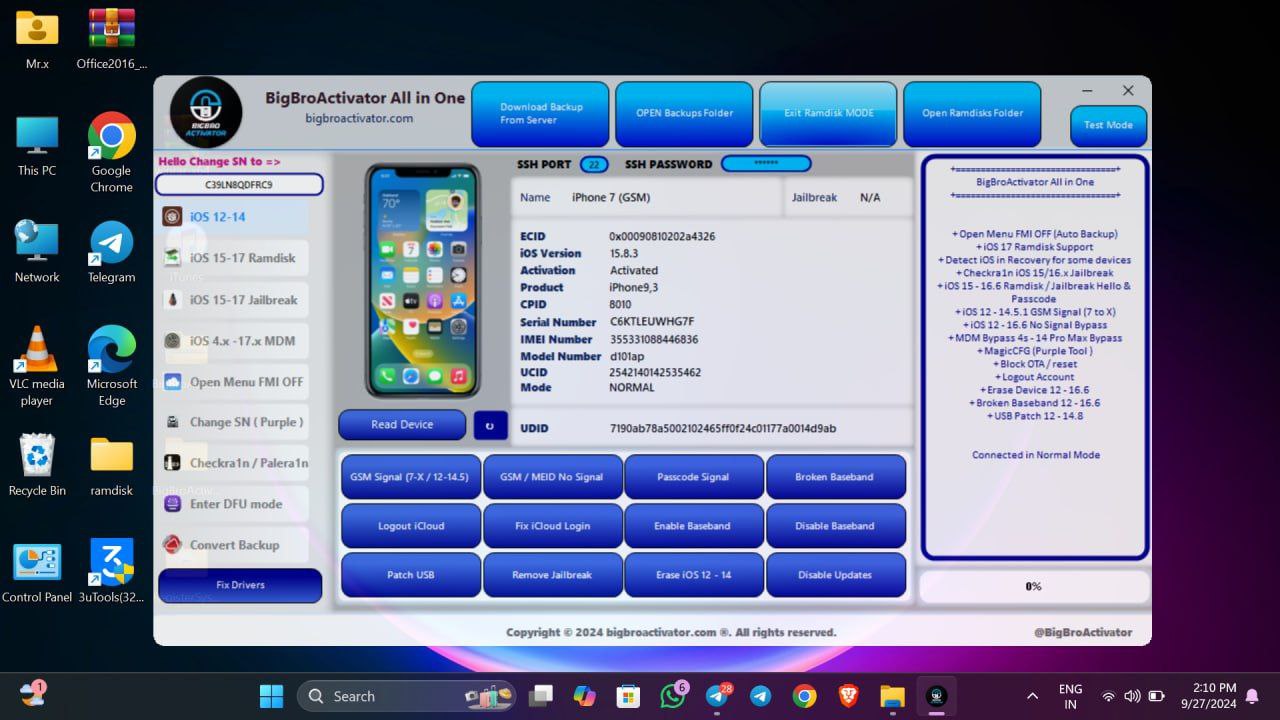This screenshot has width=1280, height=720.
Task: Open Telegram with 28 unread badge
Action: pyautogui.click(x=717, y=696)
